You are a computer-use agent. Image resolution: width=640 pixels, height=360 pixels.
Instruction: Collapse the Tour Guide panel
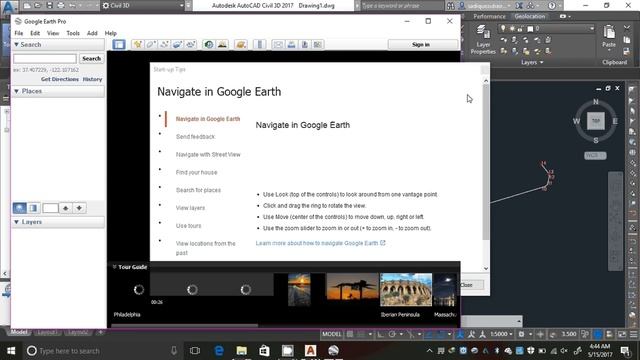click(114, 267)
